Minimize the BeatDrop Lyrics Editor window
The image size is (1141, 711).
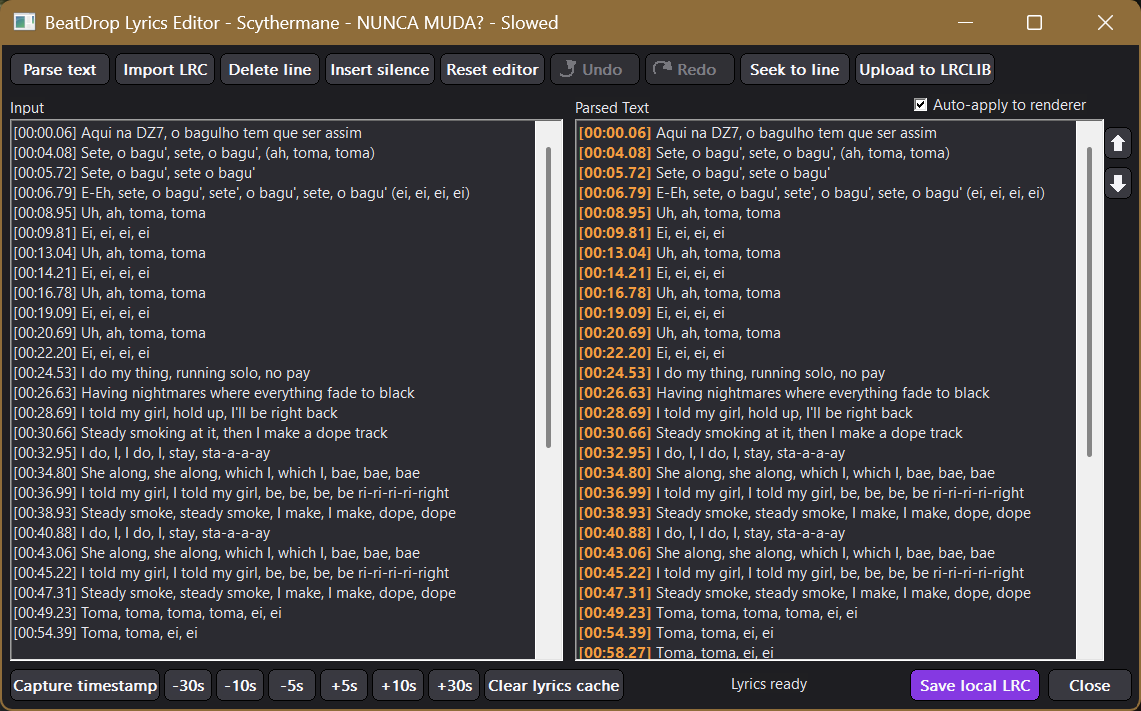click(965, 23)
